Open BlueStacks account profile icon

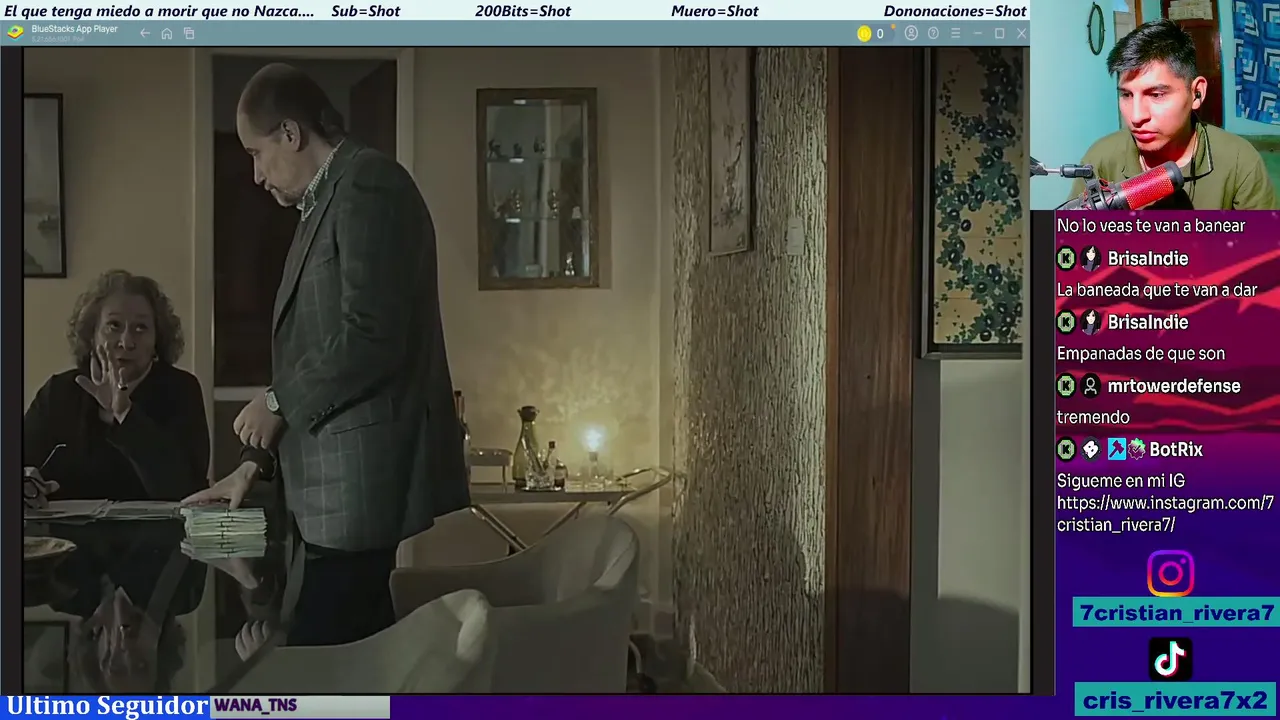pyautogui.click(x=911, y=33)
